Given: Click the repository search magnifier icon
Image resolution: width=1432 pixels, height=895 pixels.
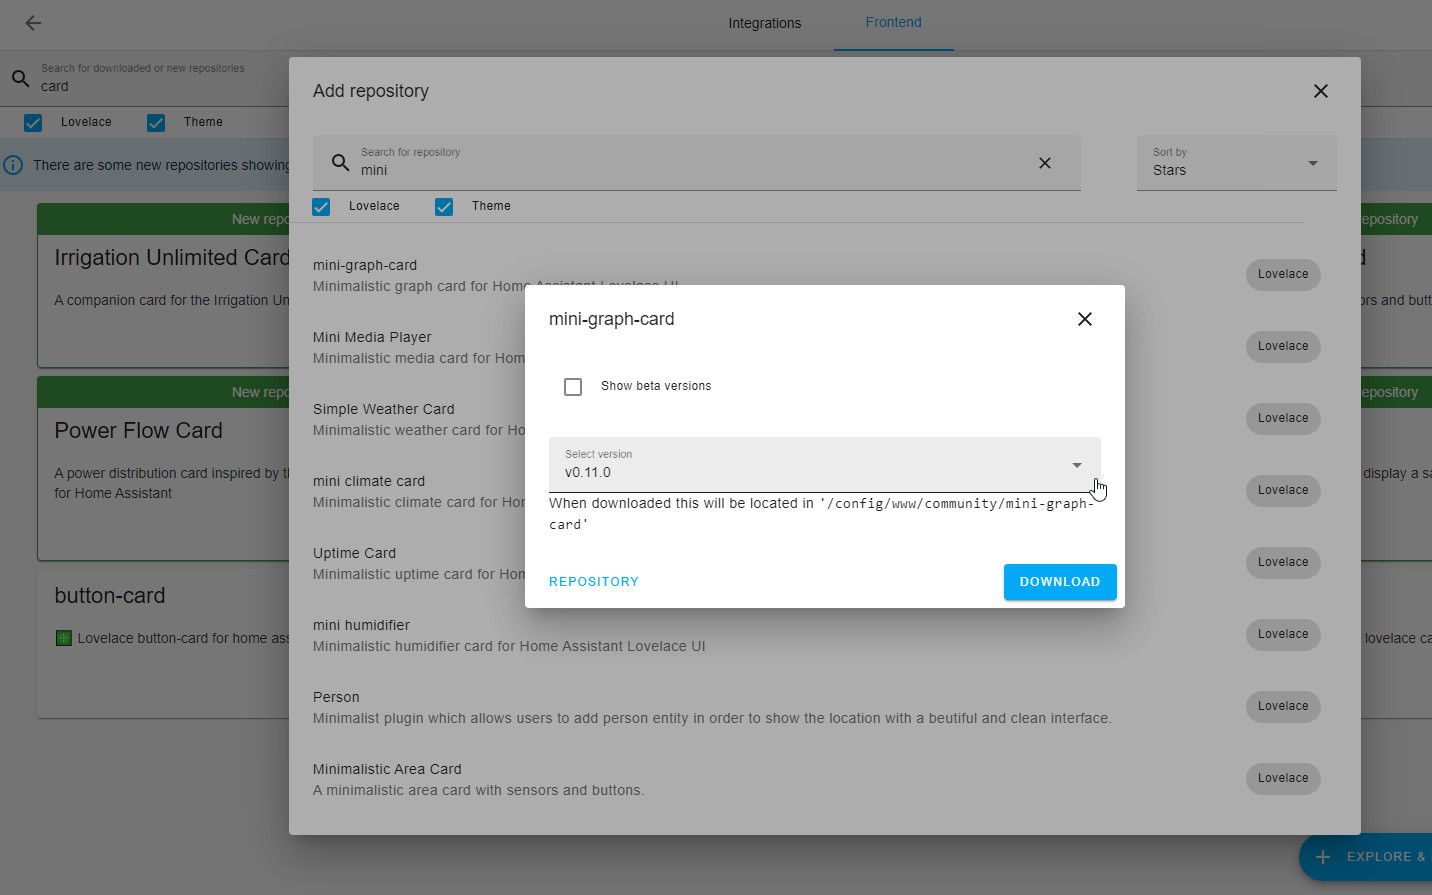Looking at the screenshot, I should (340, 162).
